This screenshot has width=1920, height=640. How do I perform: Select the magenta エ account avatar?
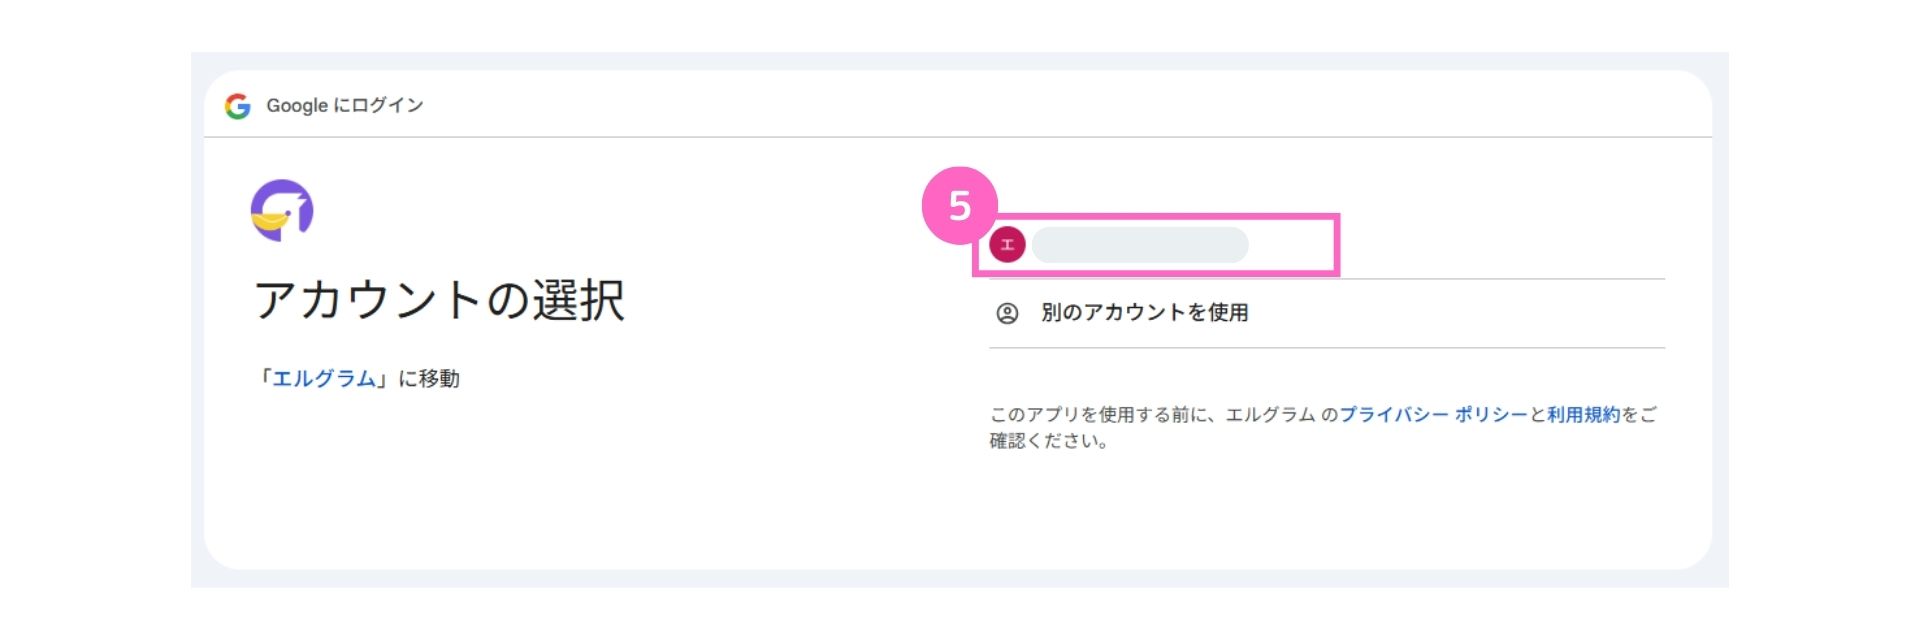[1007, 244]
